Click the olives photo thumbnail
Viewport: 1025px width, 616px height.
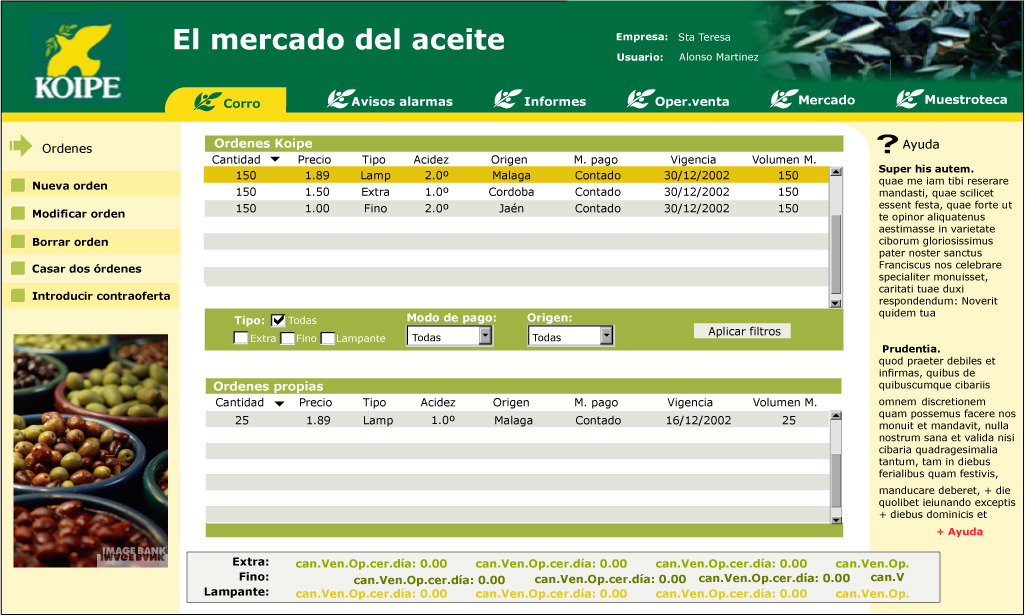pyautogui.click(x=91, y=451)
